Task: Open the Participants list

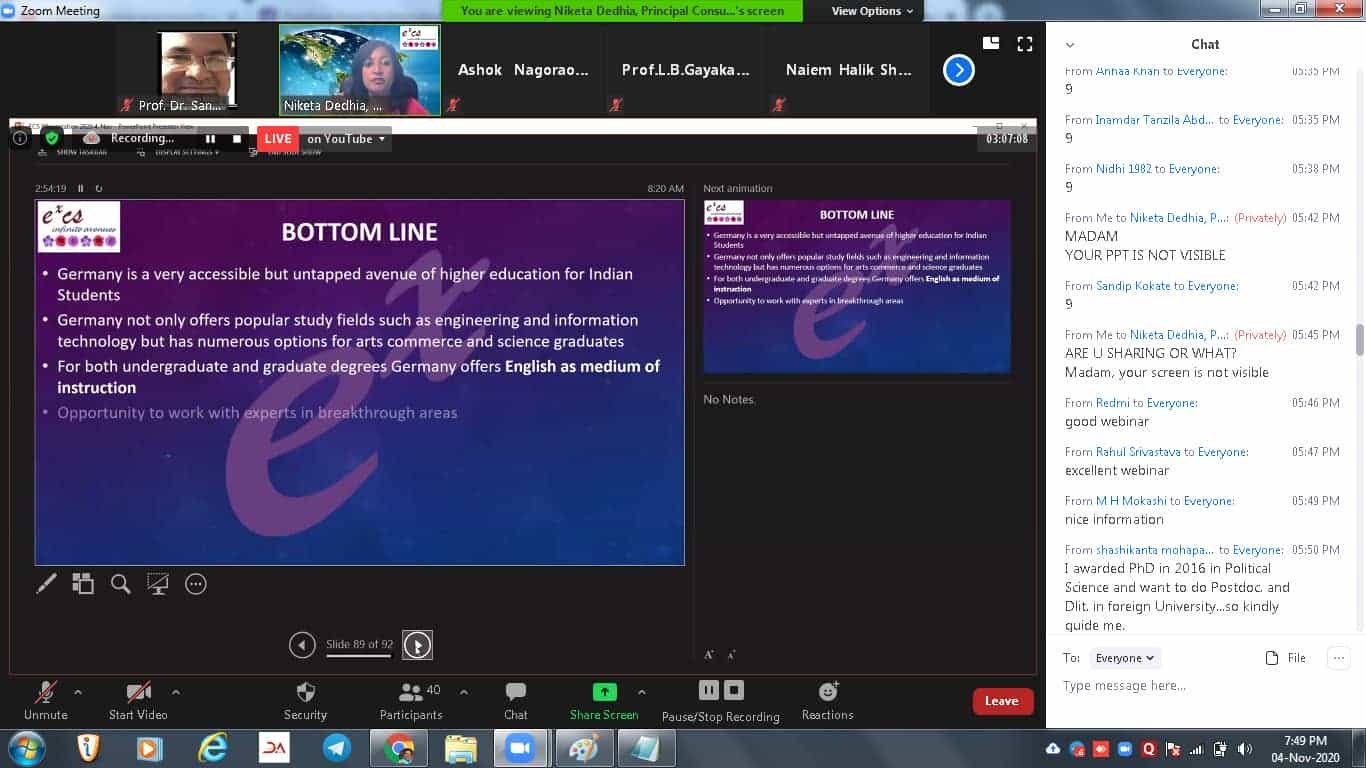Action: [411, 700]
